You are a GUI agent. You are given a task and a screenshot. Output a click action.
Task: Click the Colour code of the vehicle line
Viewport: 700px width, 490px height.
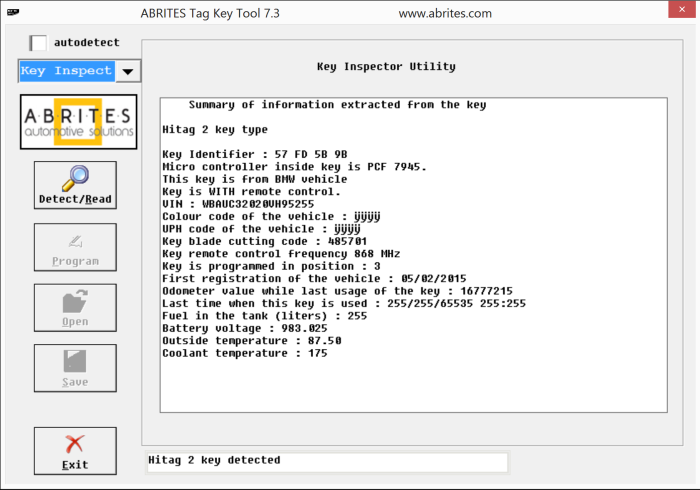[x=271, y=217]
